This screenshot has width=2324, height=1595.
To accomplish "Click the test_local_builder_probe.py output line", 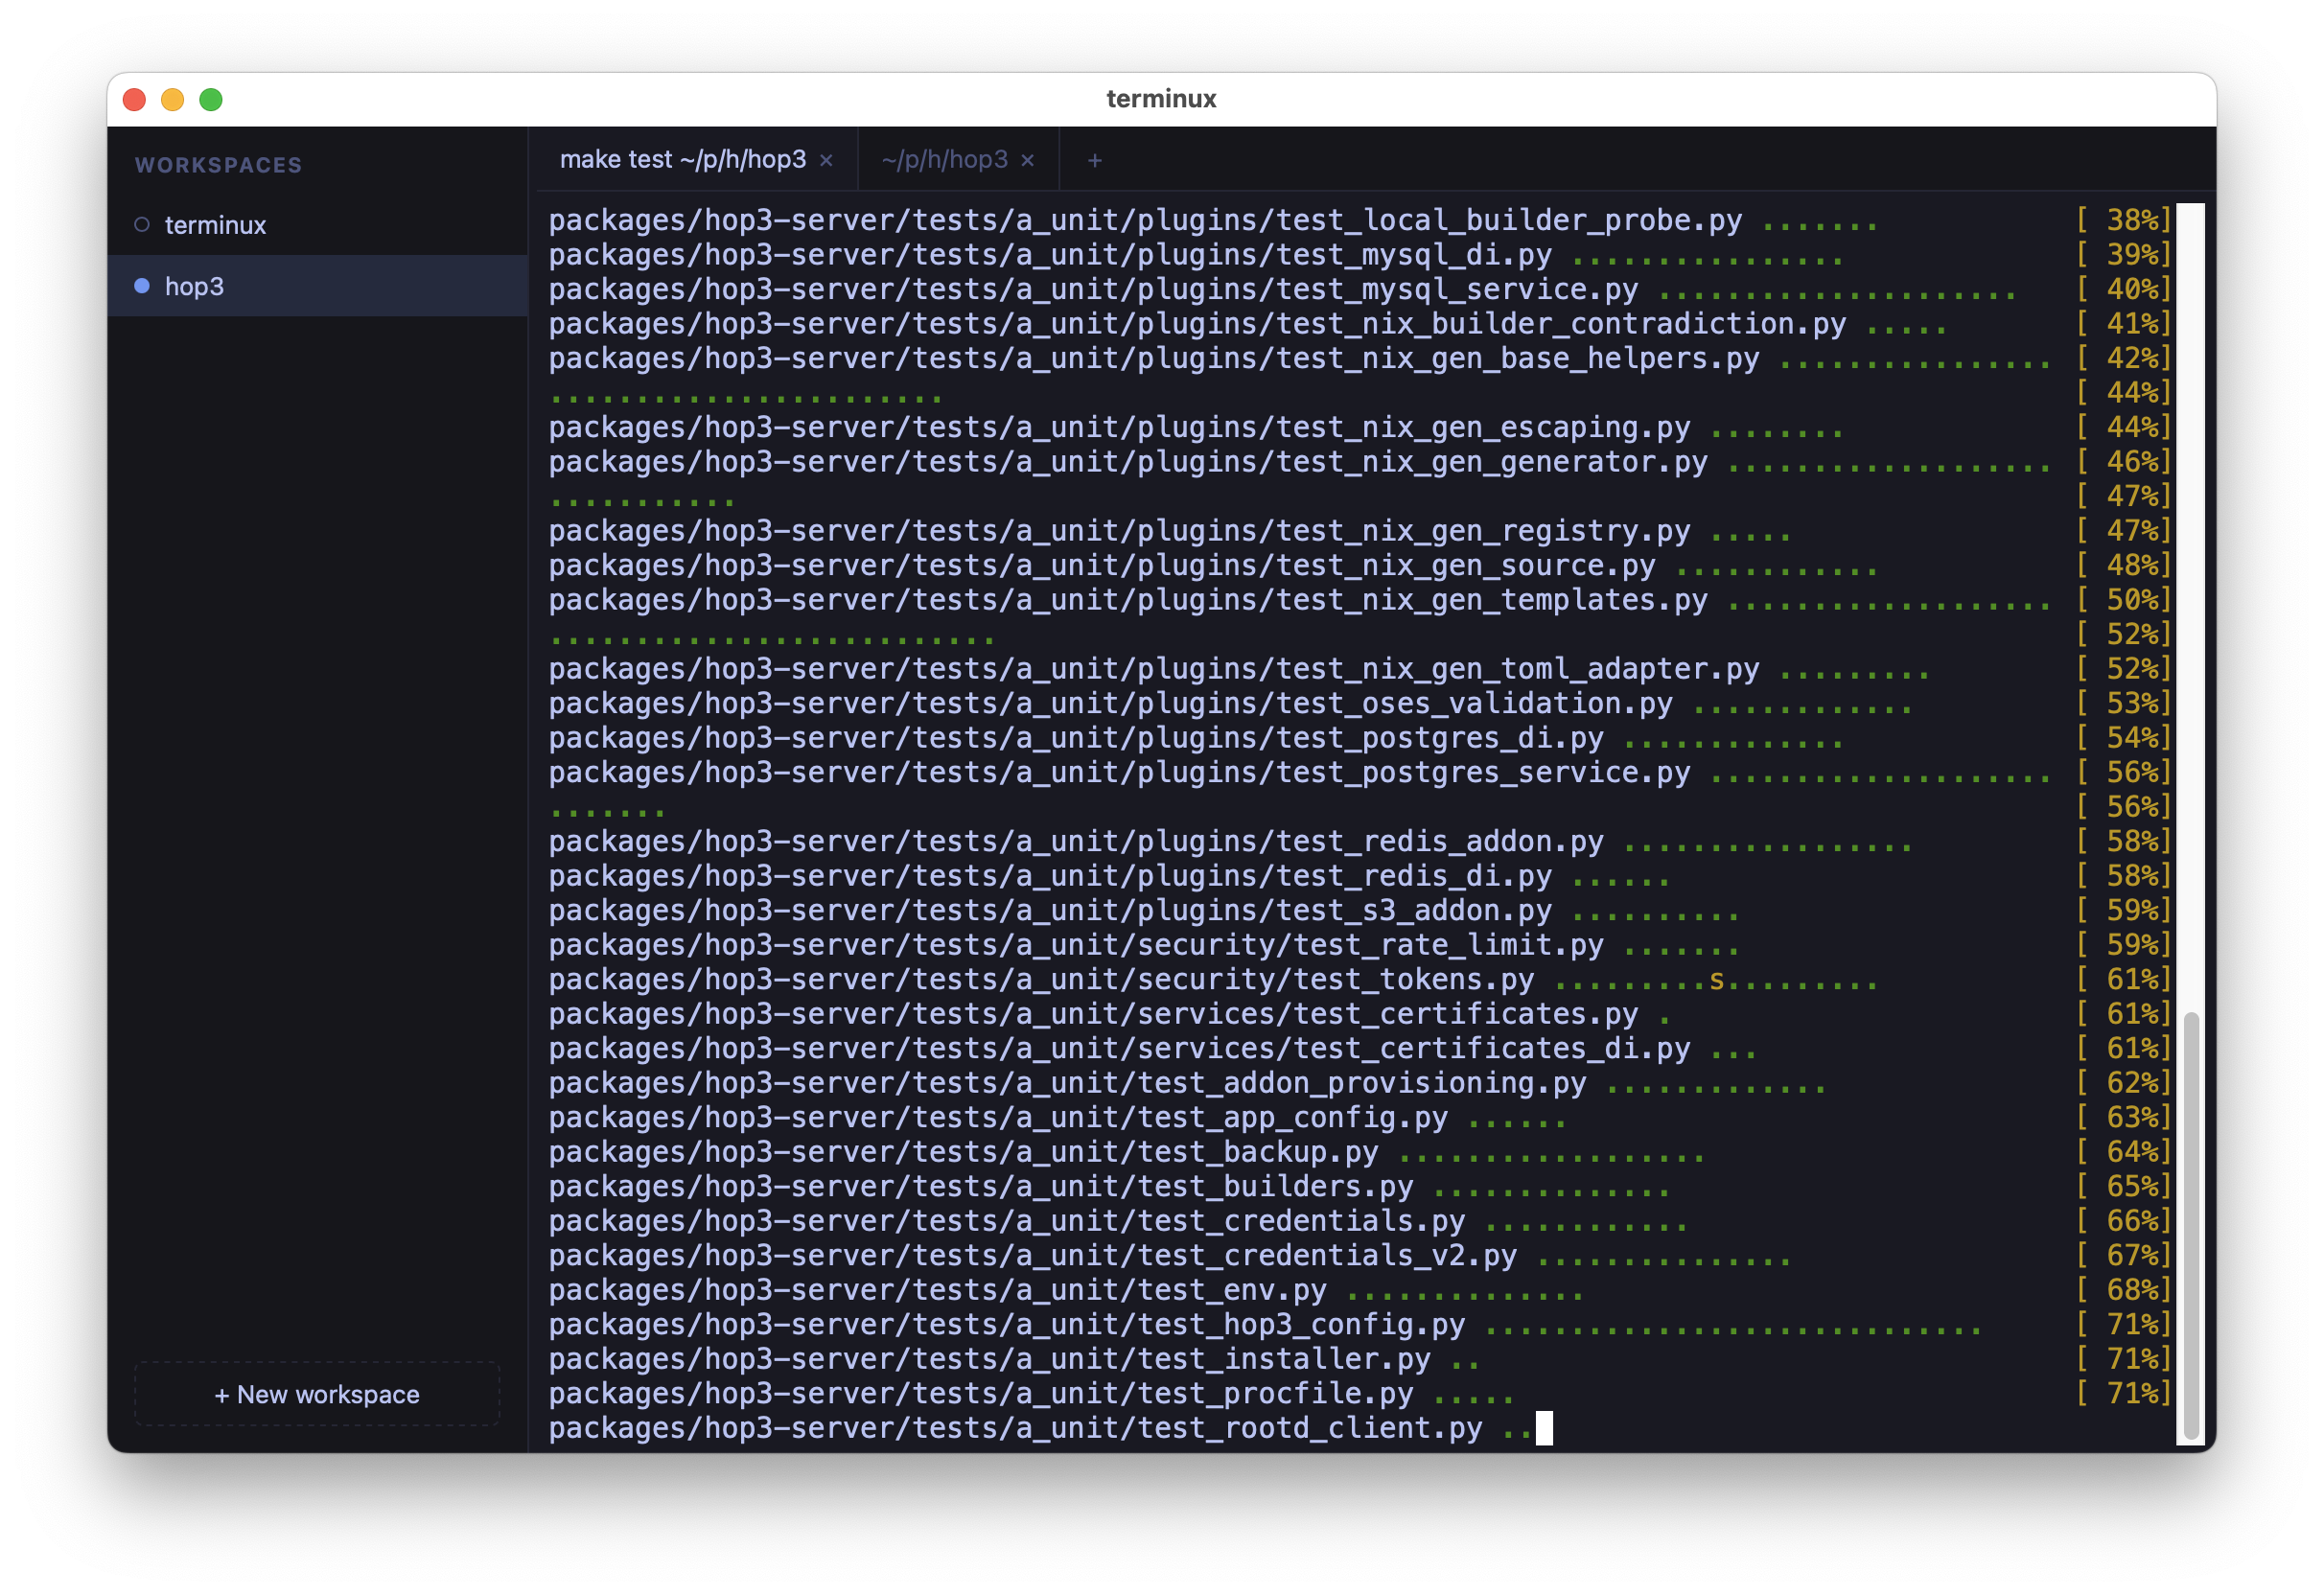I will [1360, 220].
